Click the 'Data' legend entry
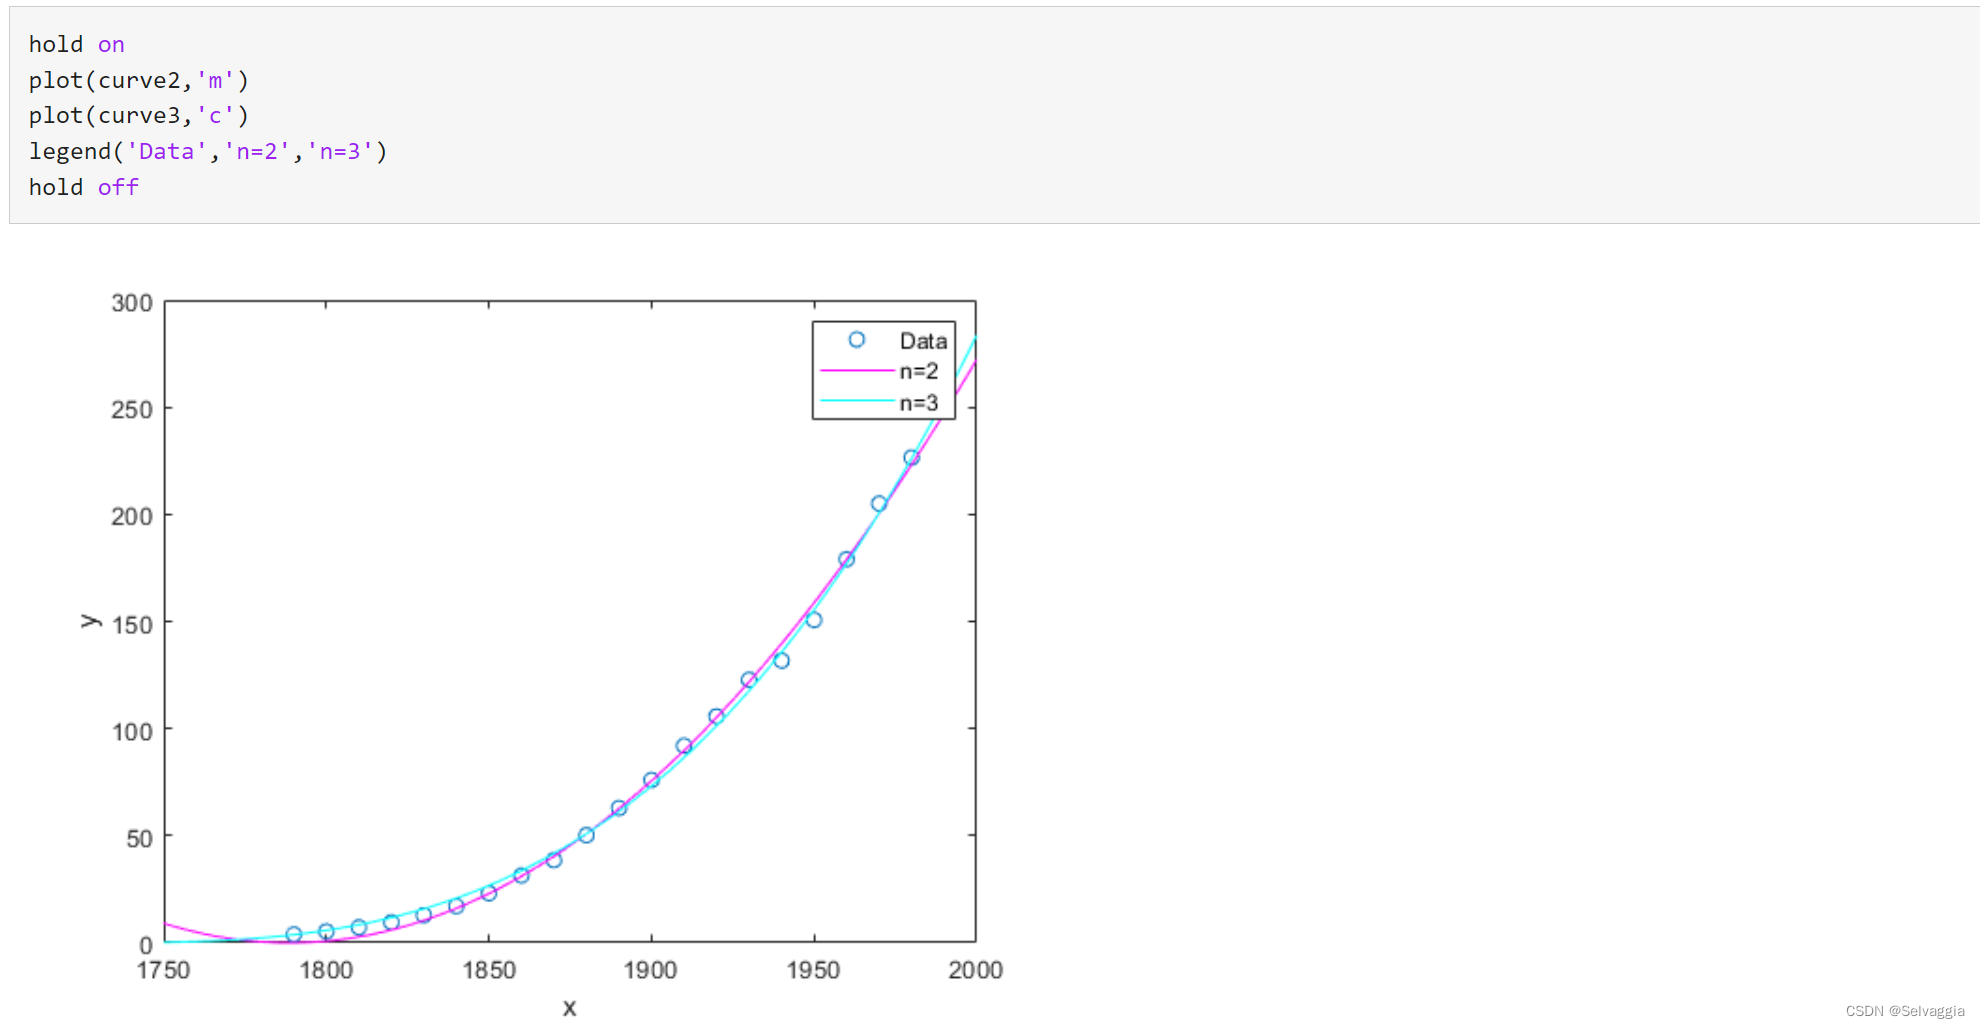The height and width of the screenshot is (1028, 1980). (923, 341)
